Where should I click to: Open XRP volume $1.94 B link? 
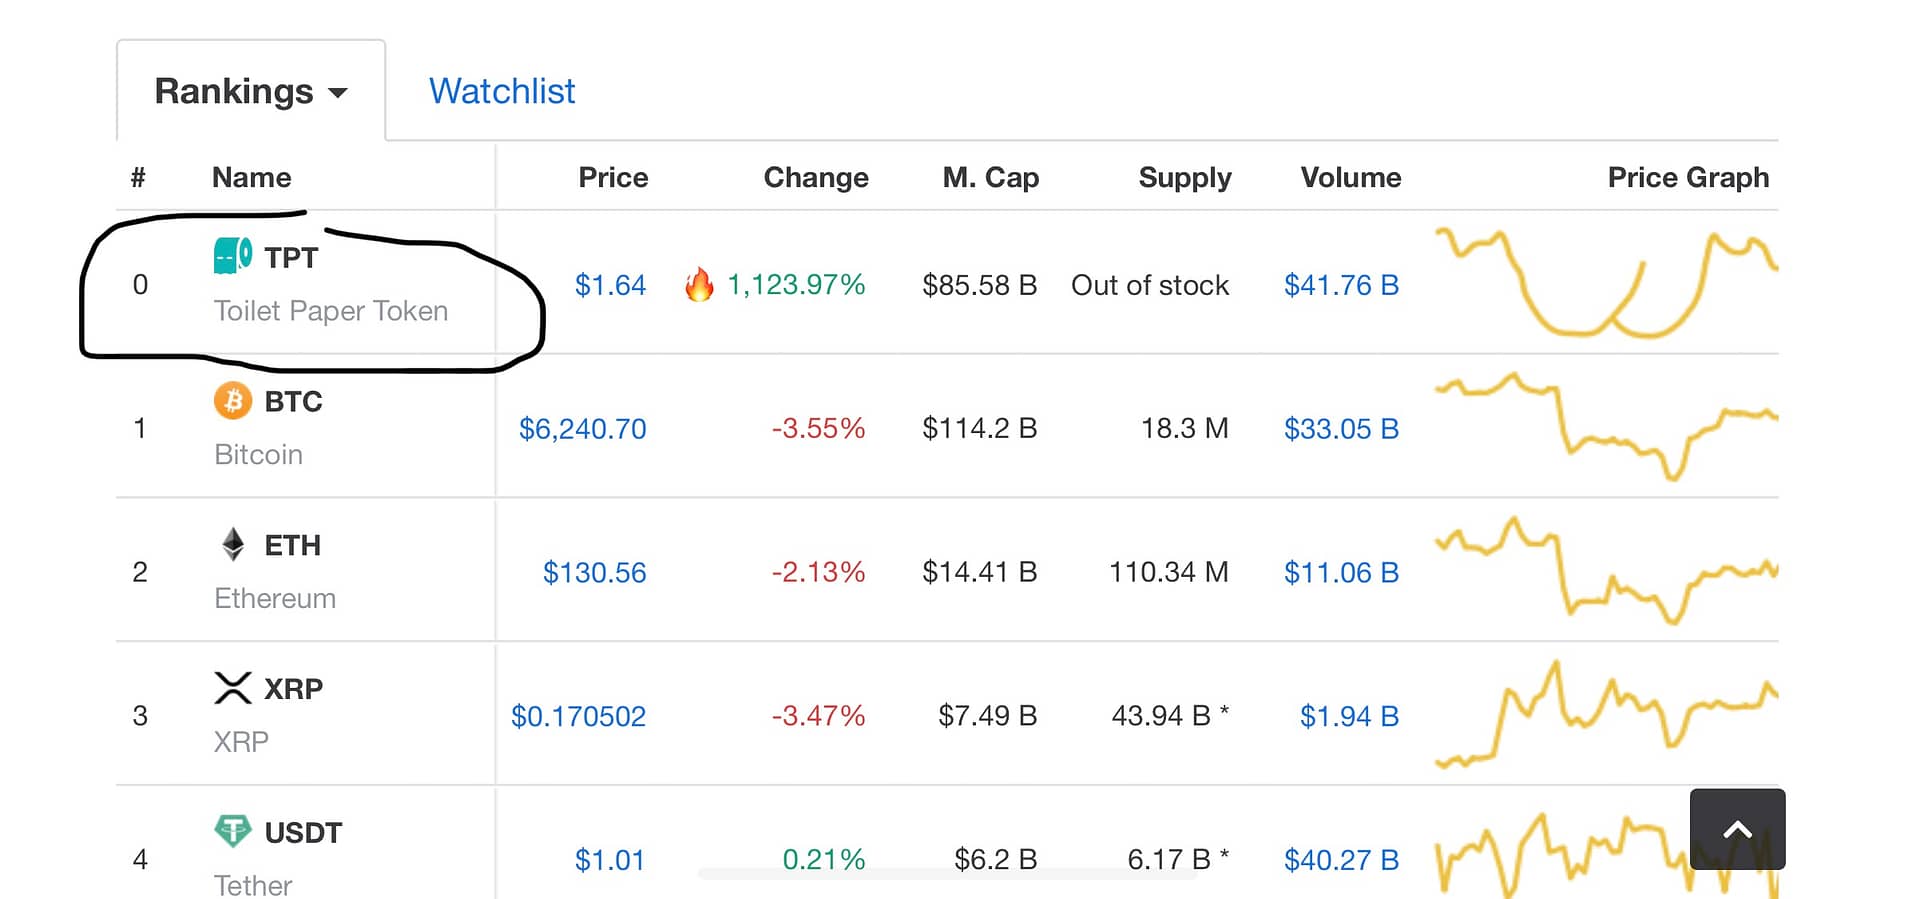[x=1349, y=716]
